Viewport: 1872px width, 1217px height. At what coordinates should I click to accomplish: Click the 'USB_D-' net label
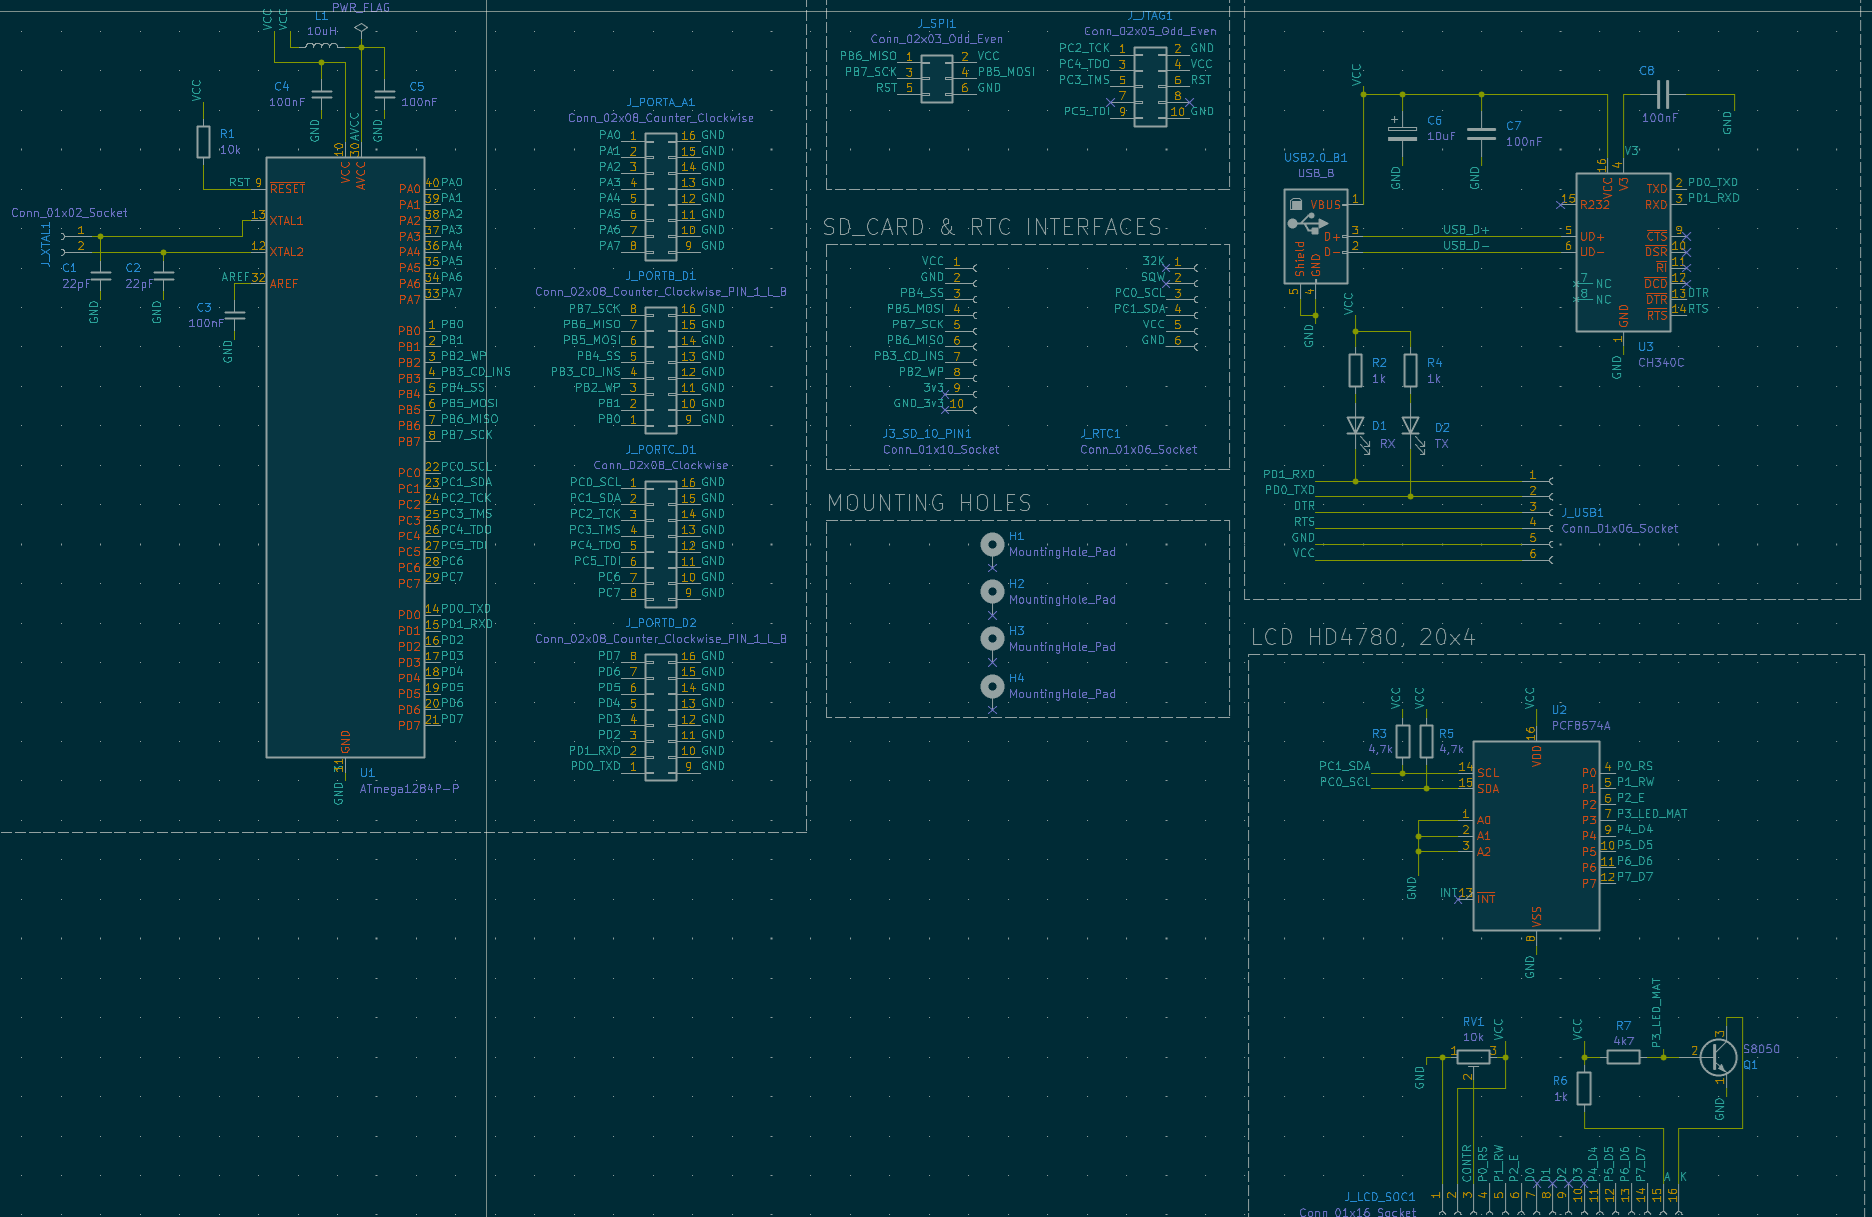point(1465,245)
